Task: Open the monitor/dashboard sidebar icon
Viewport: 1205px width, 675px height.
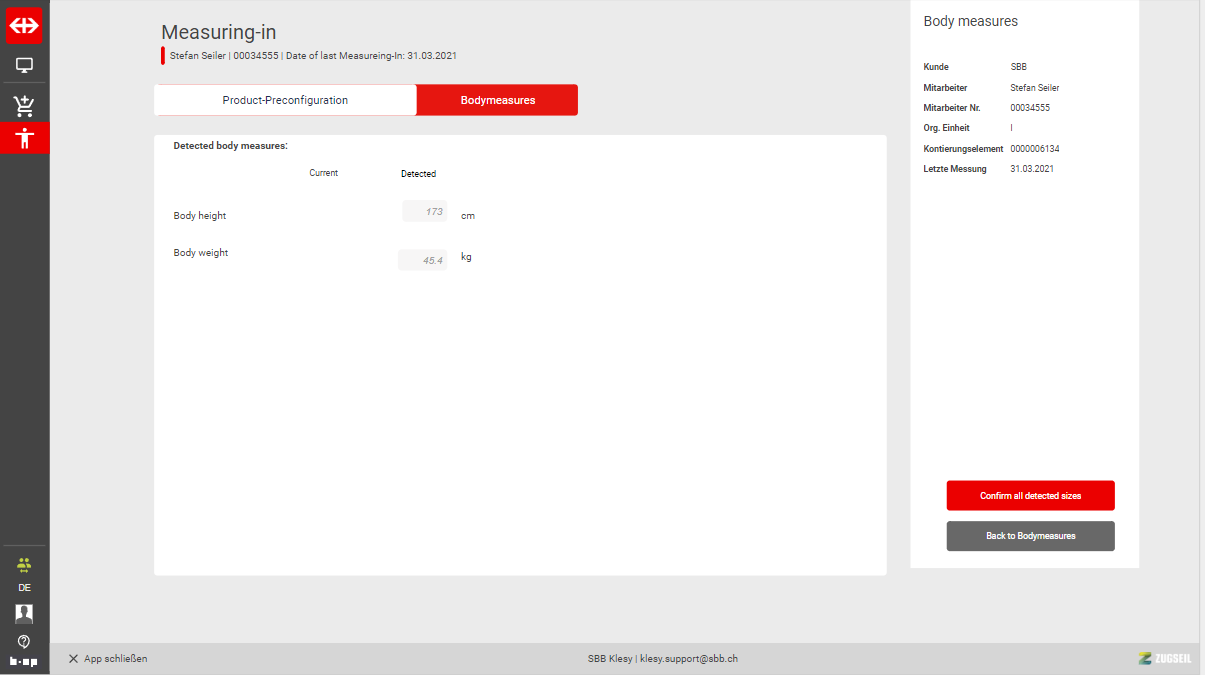Action: click(24, 66)
